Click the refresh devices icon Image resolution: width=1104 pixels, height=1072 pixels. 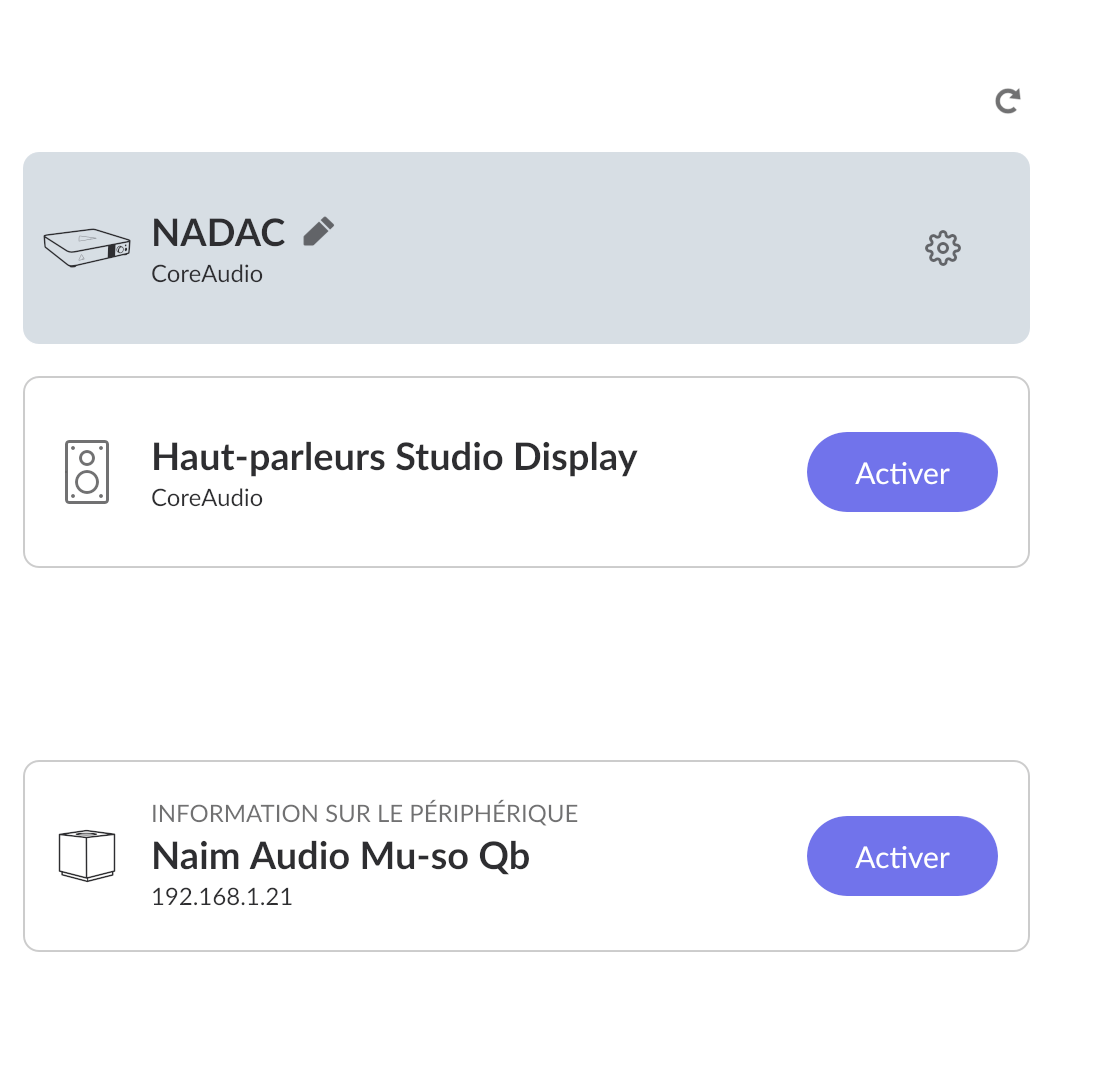click(x=1007, y=100)
